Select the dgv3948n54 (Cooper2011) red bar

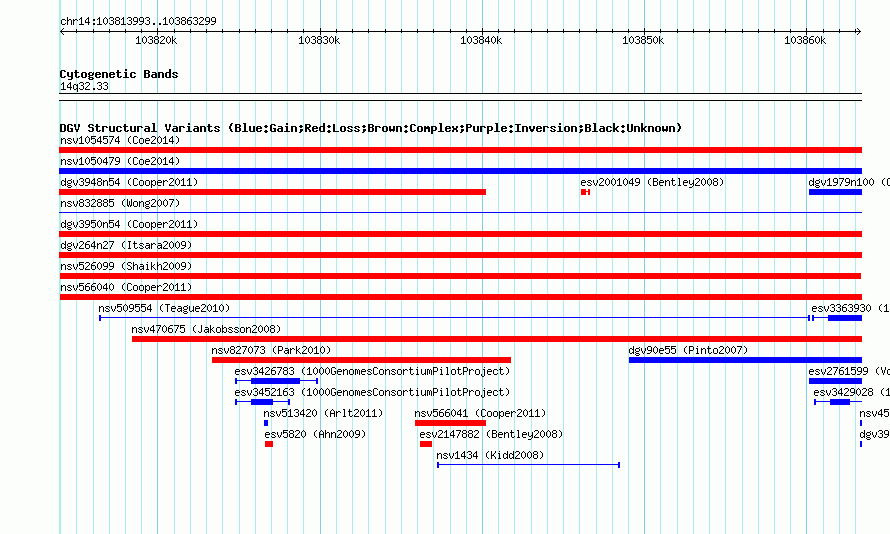[x=272, y=192]
